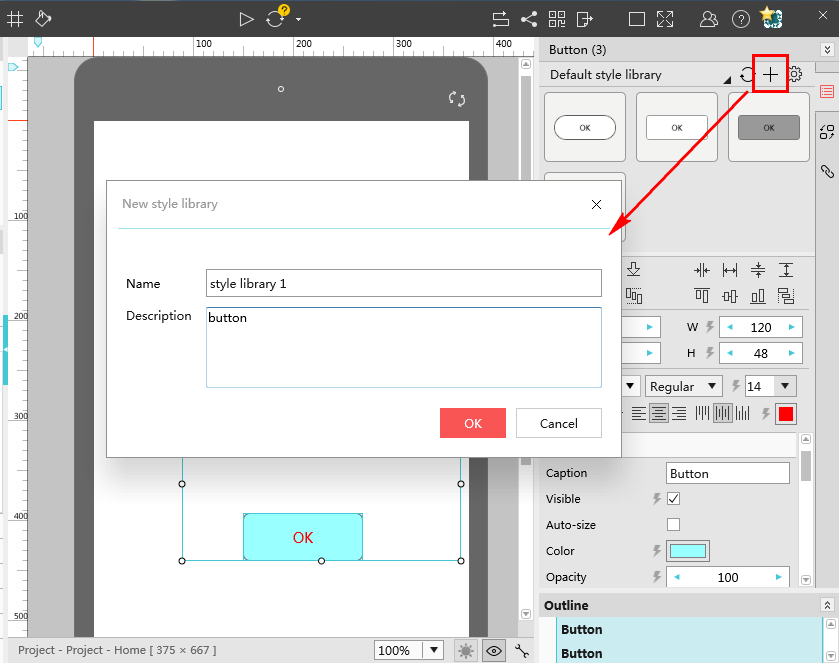Open the help question mark icon

(x=741, y=20)
